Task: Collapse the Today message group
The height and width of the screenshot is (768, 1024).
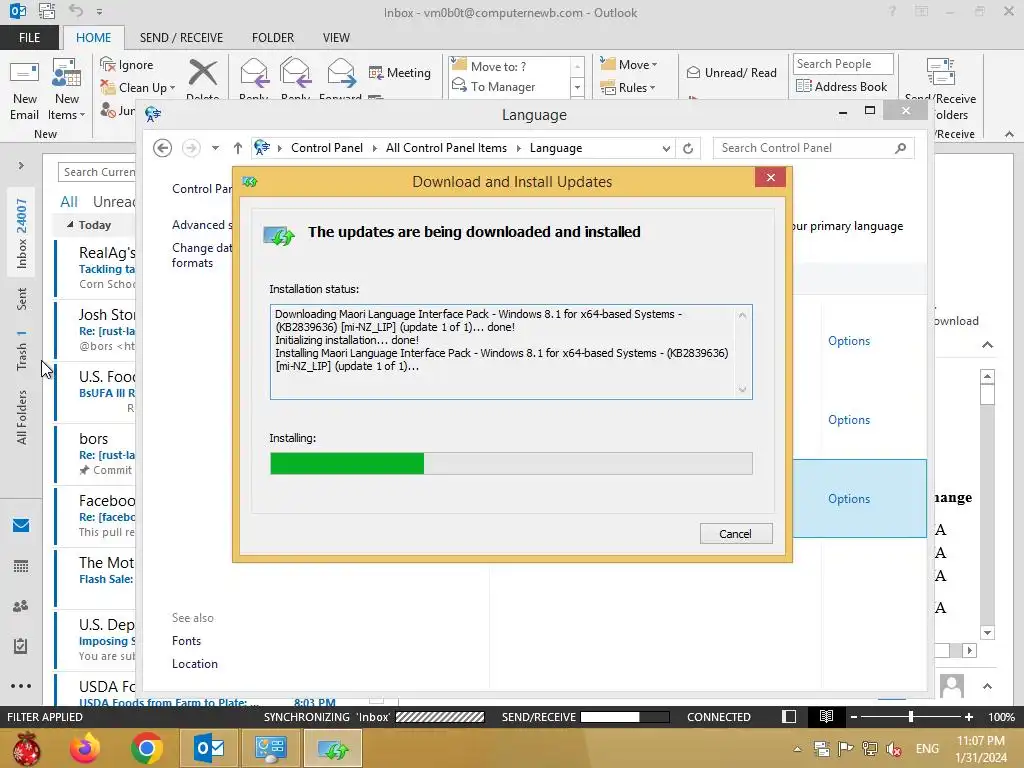Action: click(70, 225)
